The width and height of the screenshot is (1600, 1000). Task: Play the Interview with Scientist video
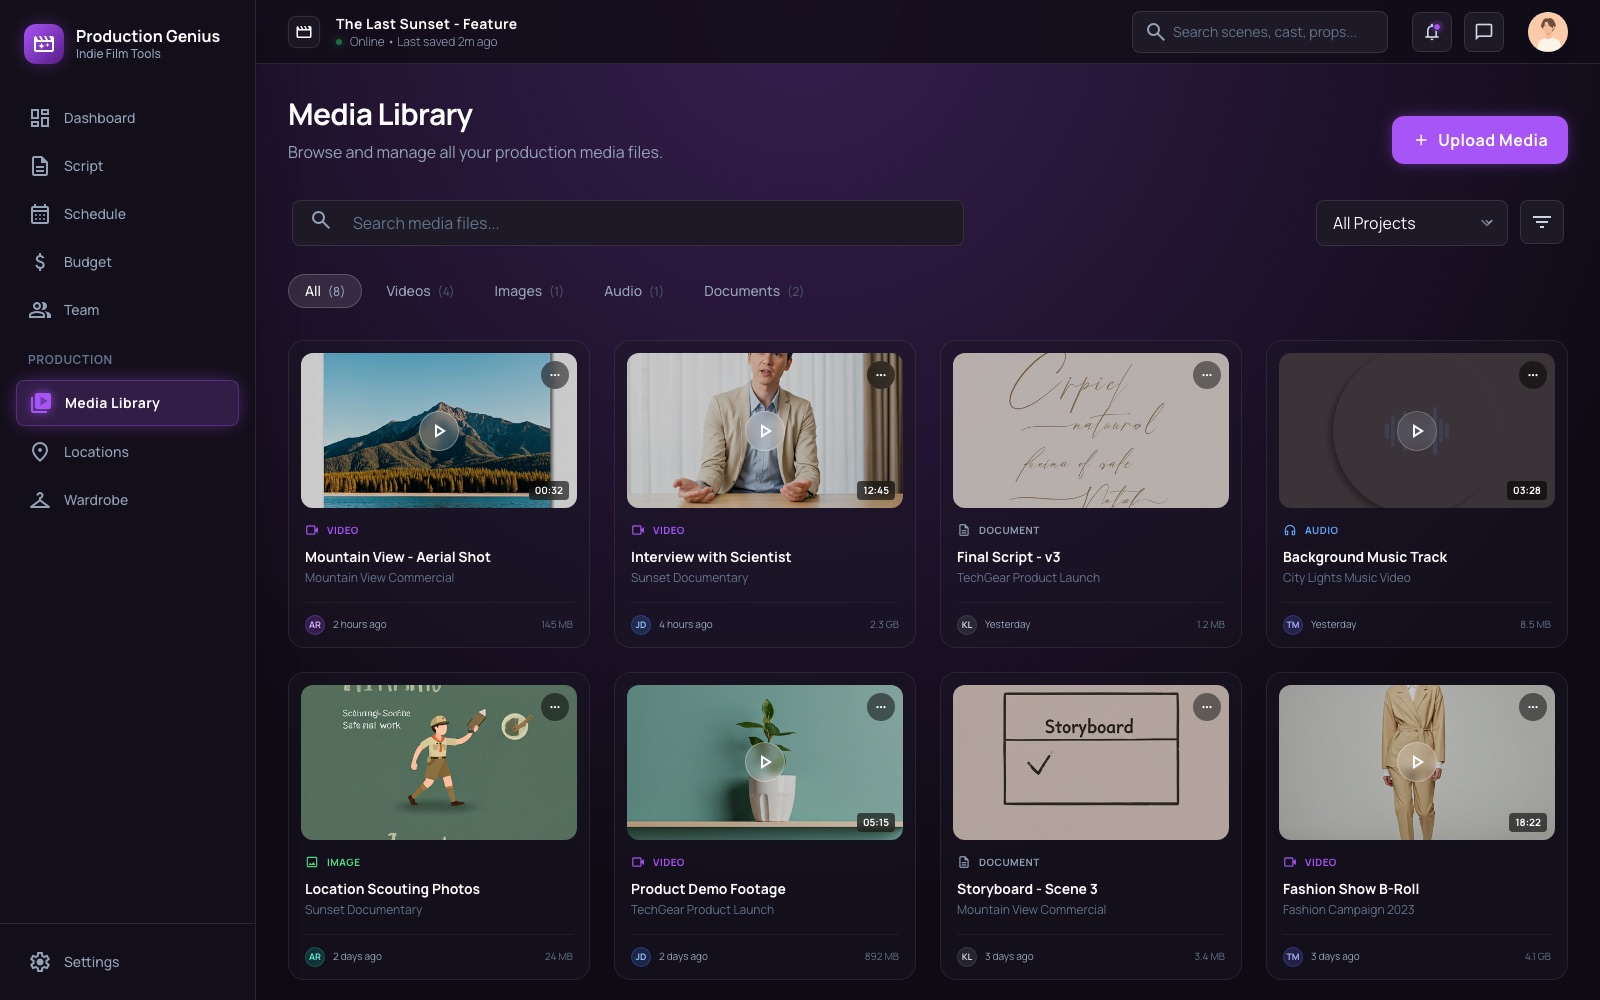click(x=765, y=431)
